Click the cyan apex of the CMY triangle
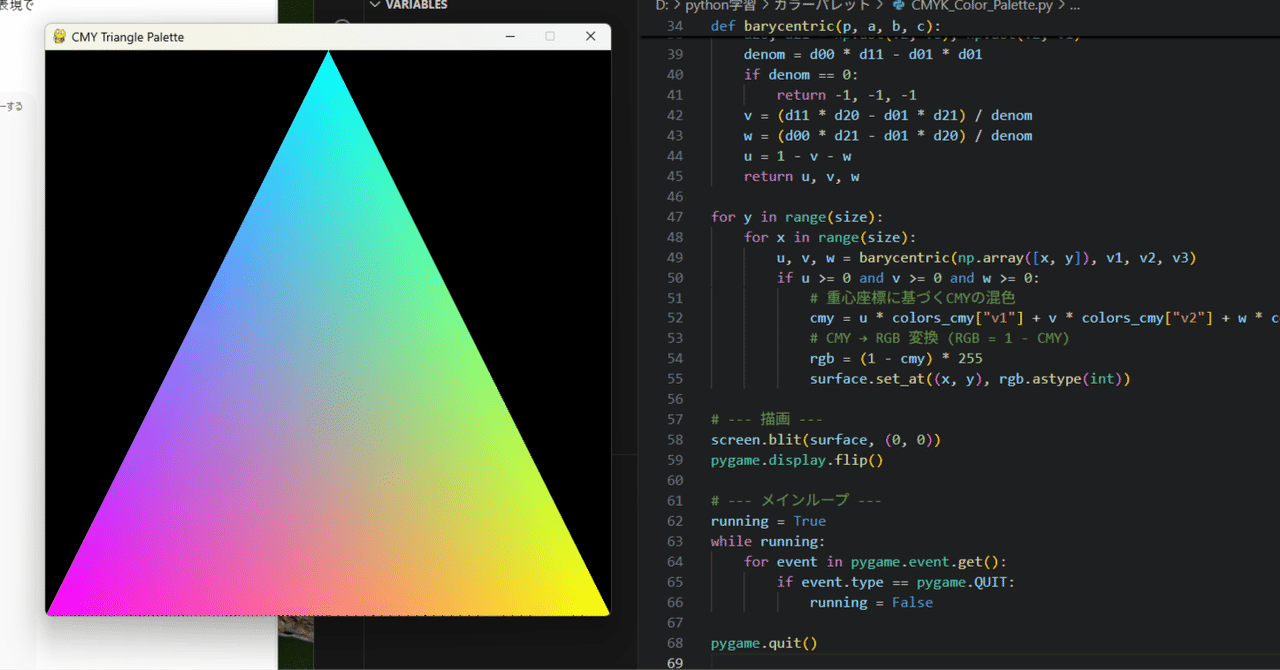This screenshot has width=1280, height=670. click(327, 60)
